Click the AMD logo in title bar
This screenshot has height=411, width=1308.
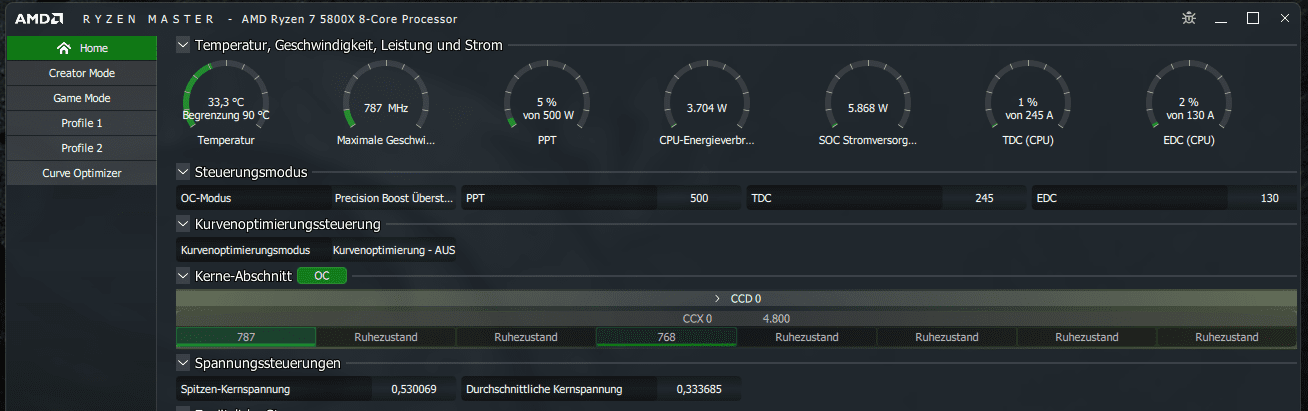tap(39, 18)
